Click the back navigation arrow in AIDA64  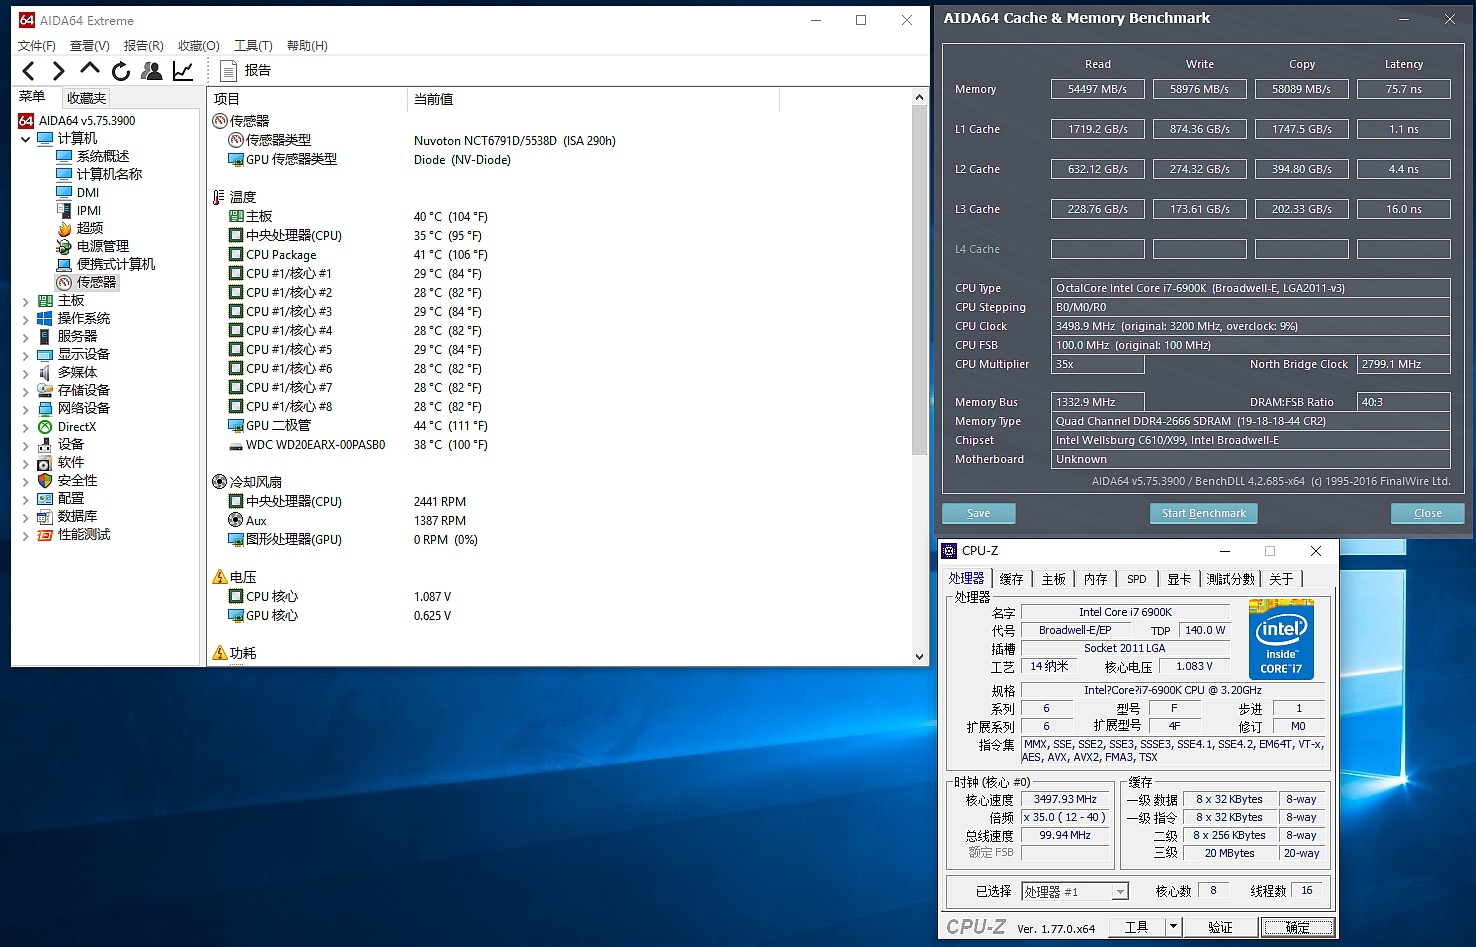click(x=28, y=70)
